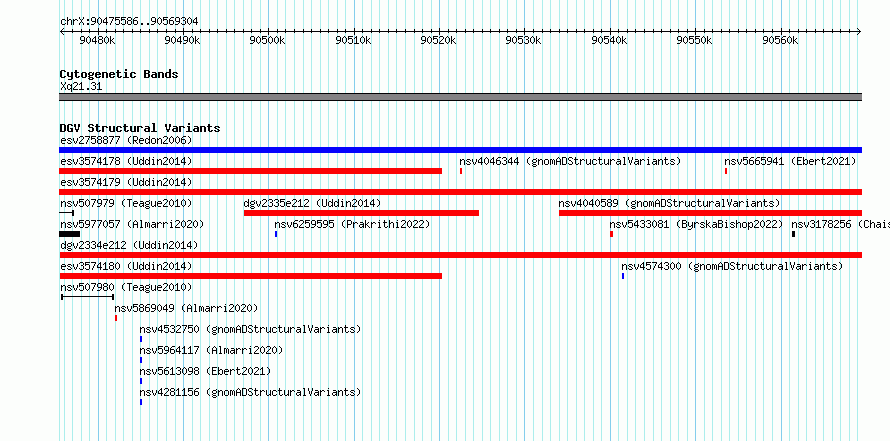890x441 pixels.
Task: Click the small red nsv4046344 marker
Action: 461,171
